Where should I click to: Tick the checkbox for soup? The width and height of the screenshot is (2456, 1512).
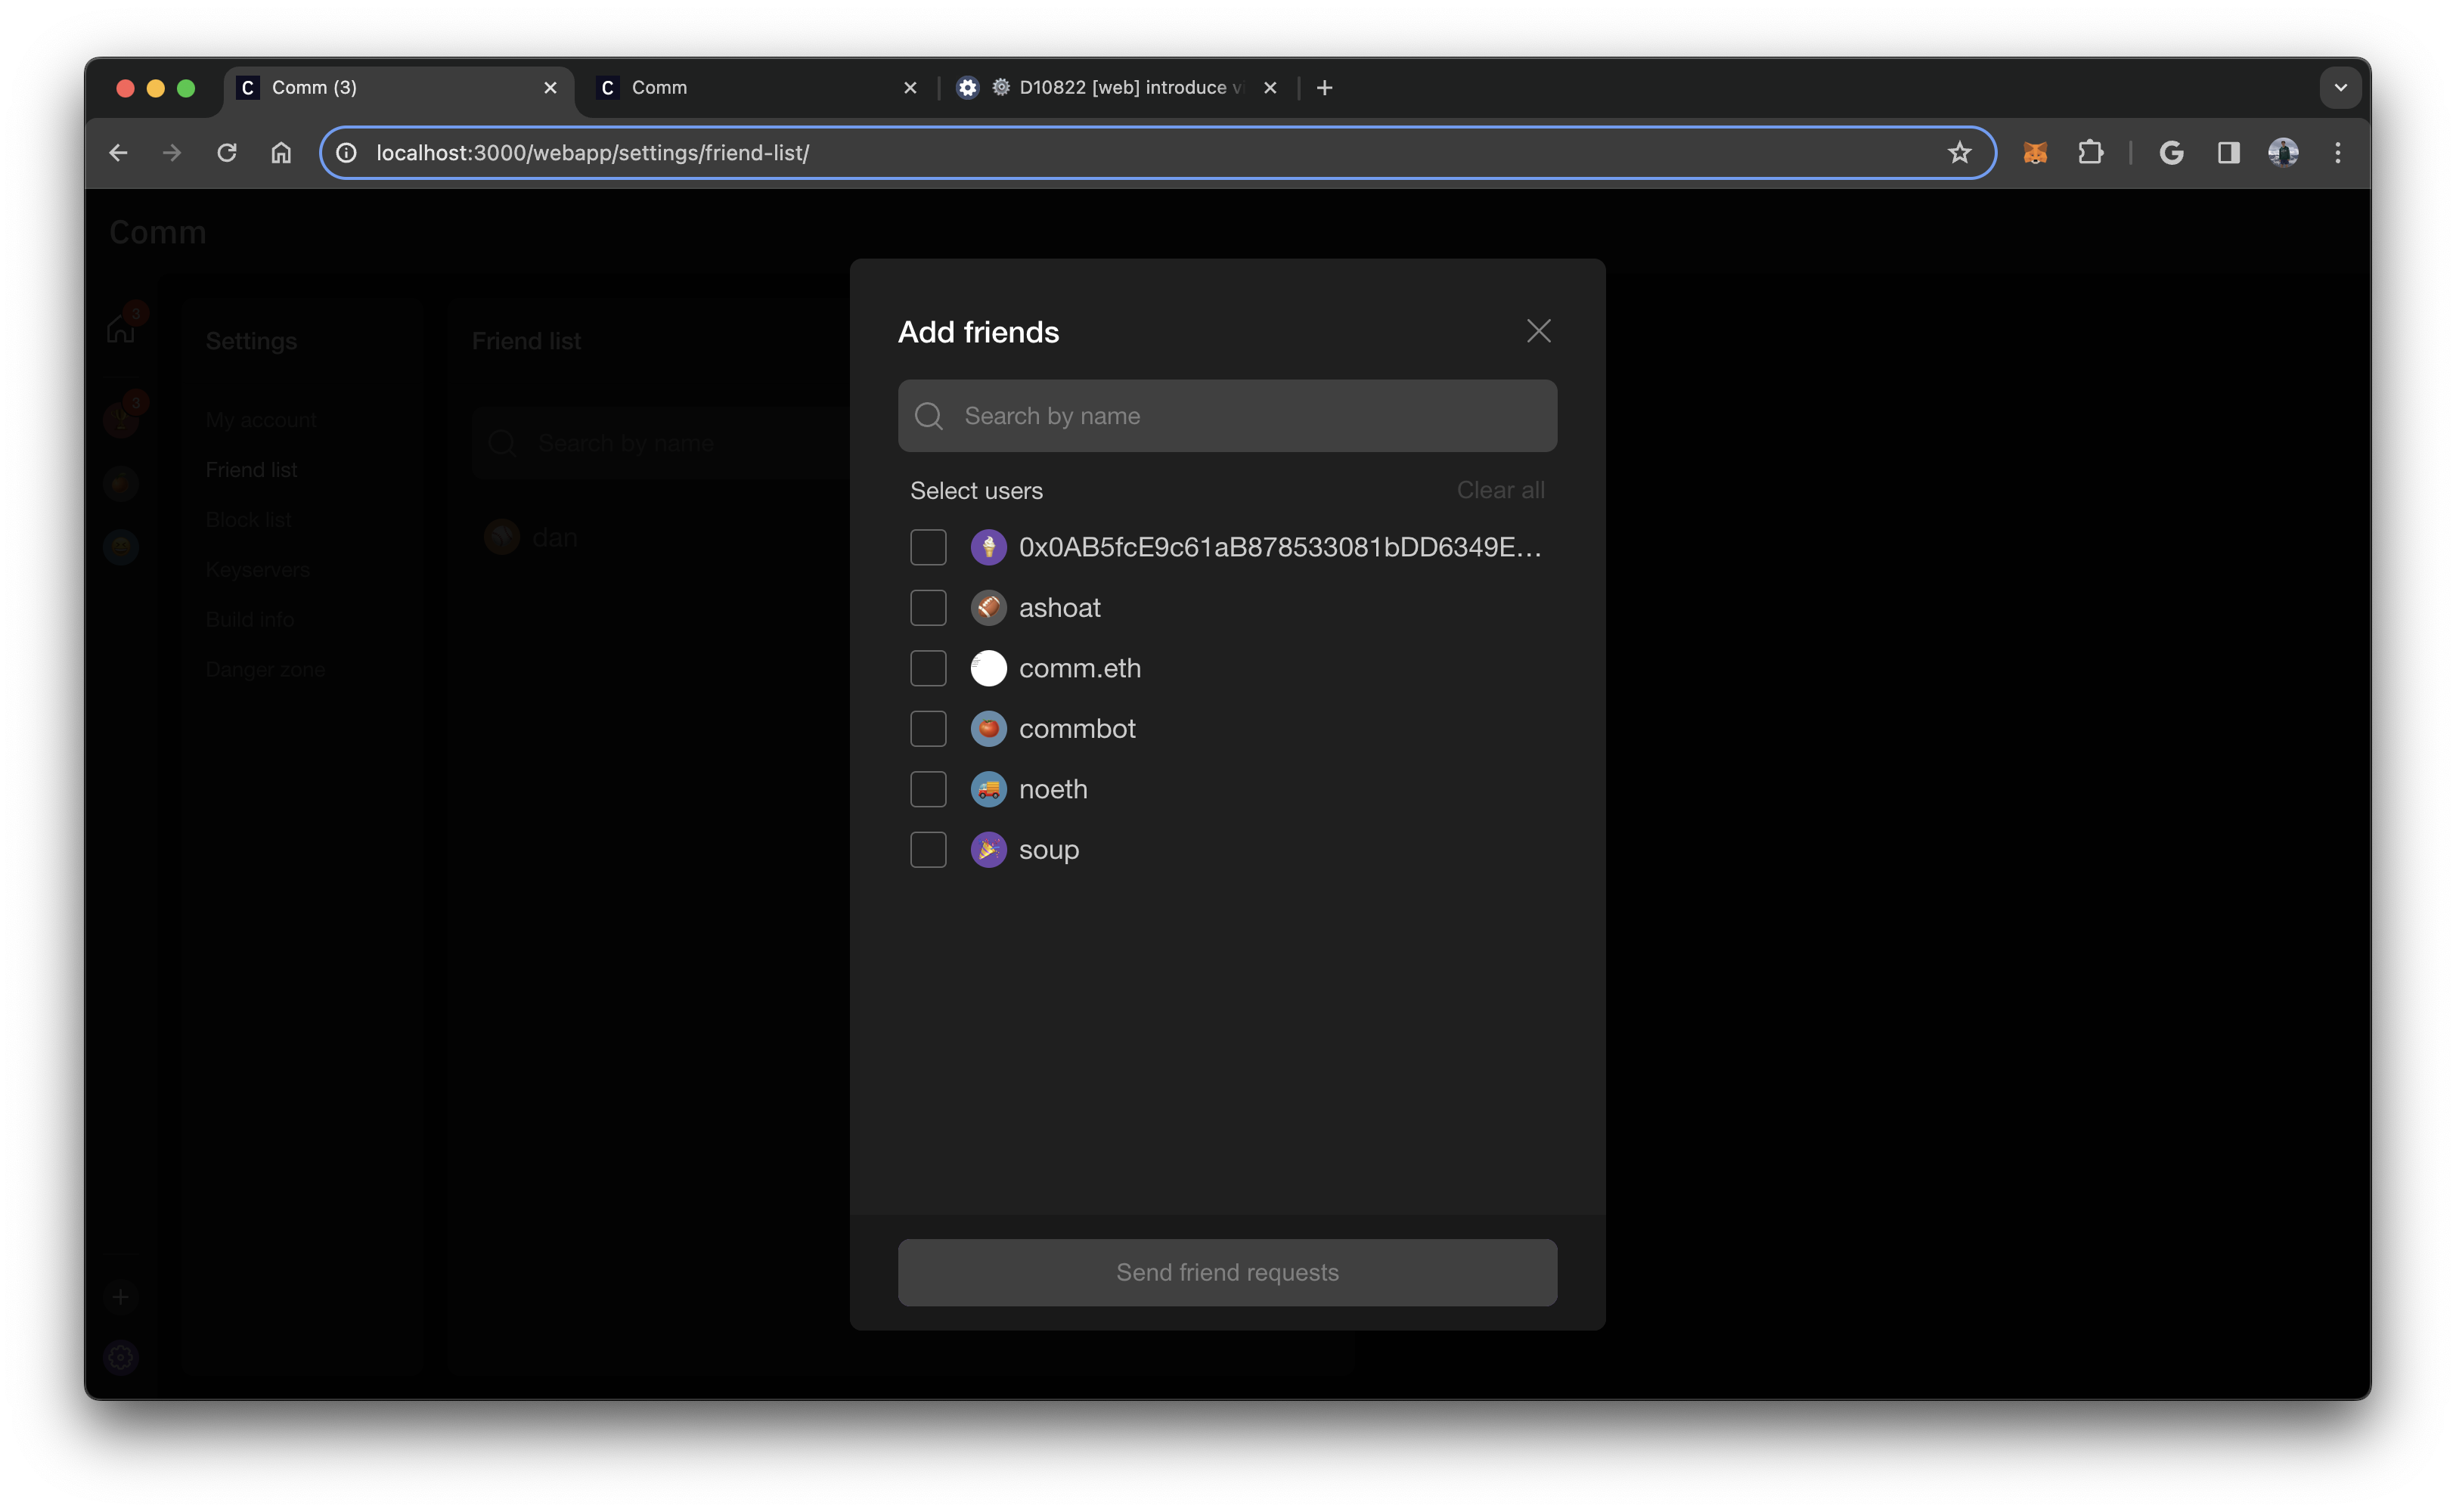coord(928,850)
